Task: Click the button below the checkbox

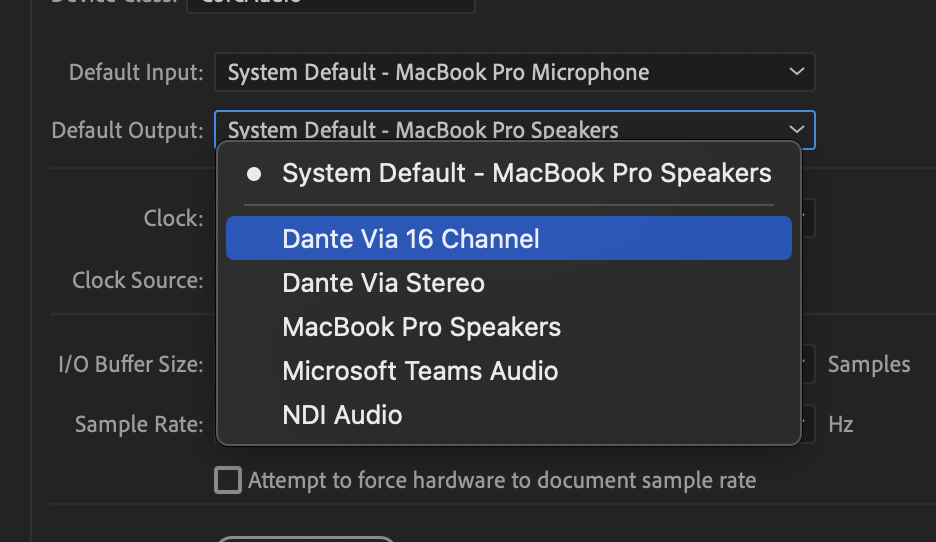Action: pos(306,538)
